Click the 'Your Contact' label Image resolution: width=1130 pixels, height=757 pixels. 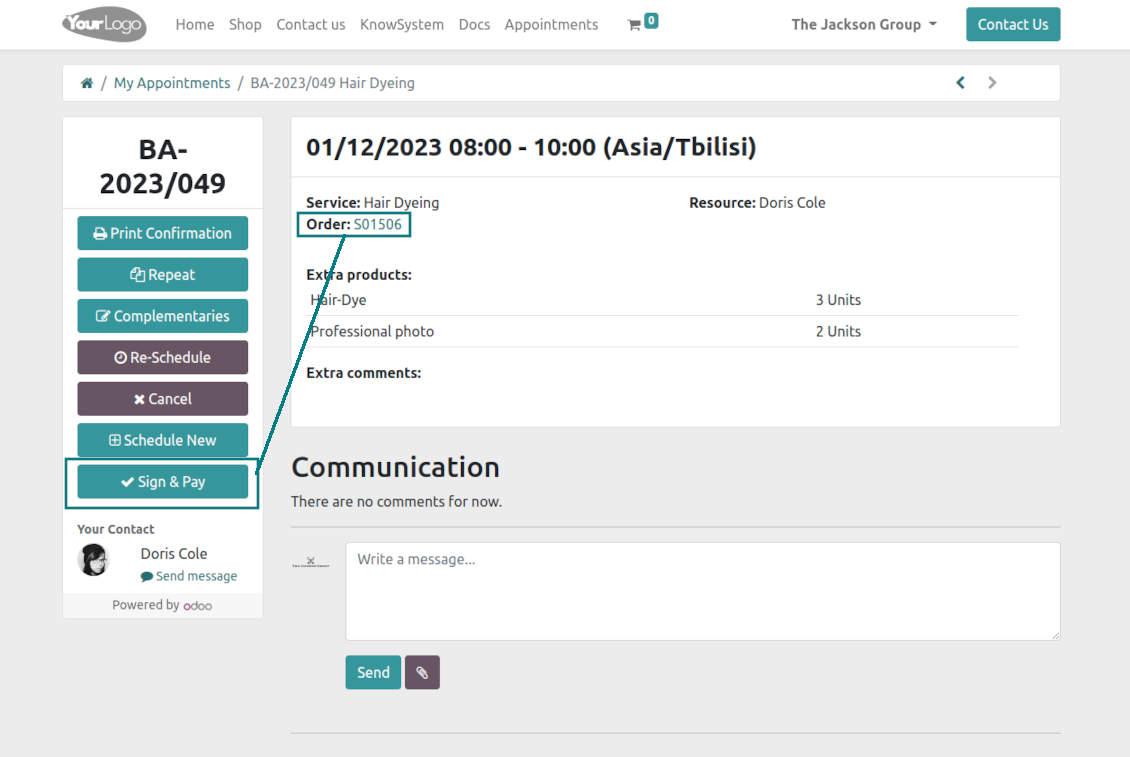tap(116, 529)
